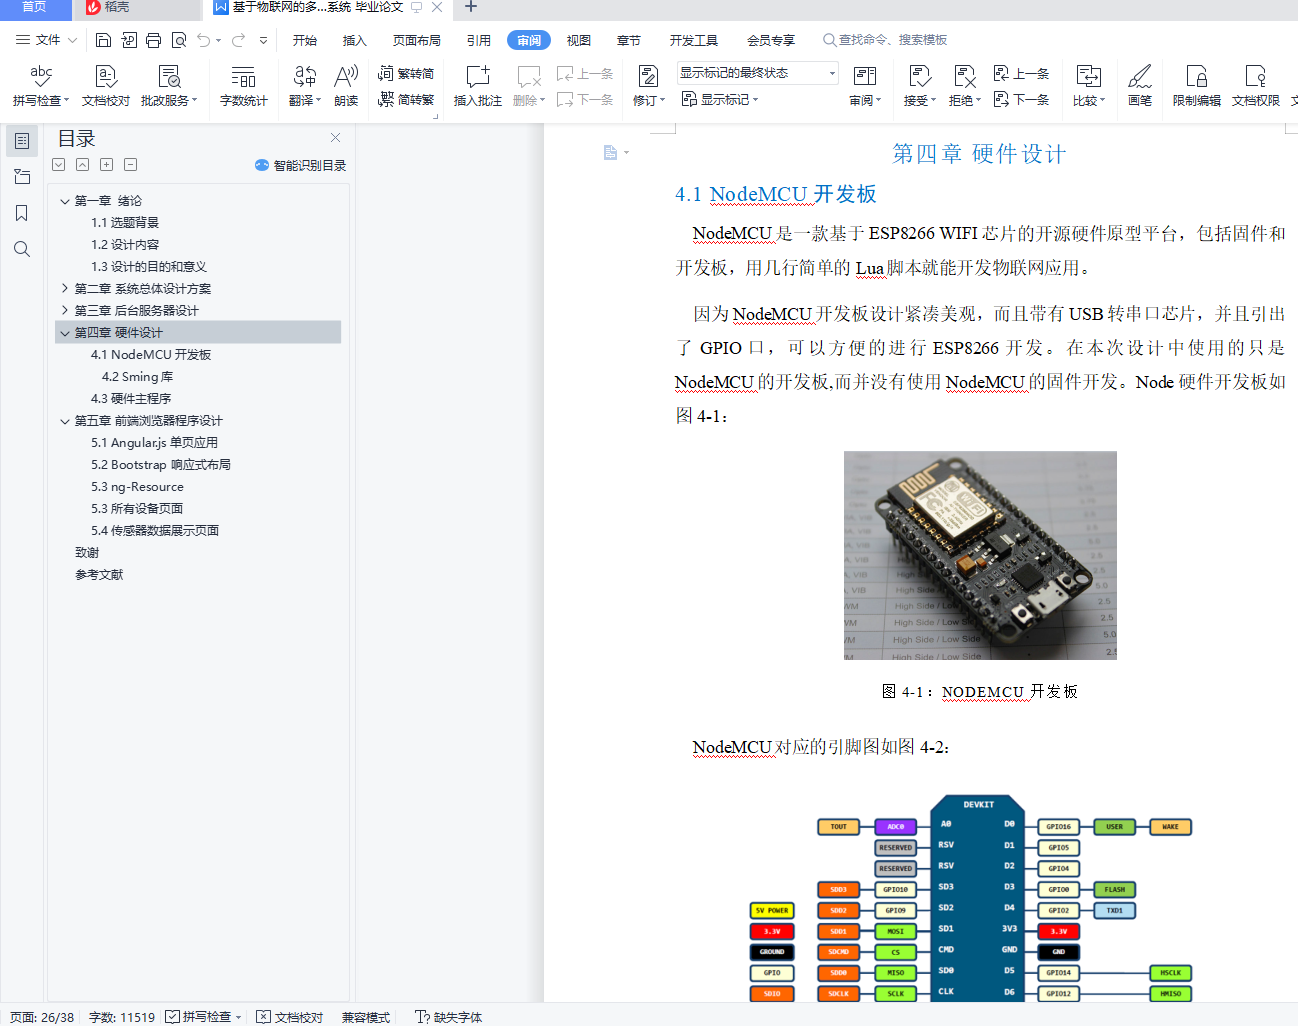Switch to the 插入 ribbon tab

click(355, 40)
